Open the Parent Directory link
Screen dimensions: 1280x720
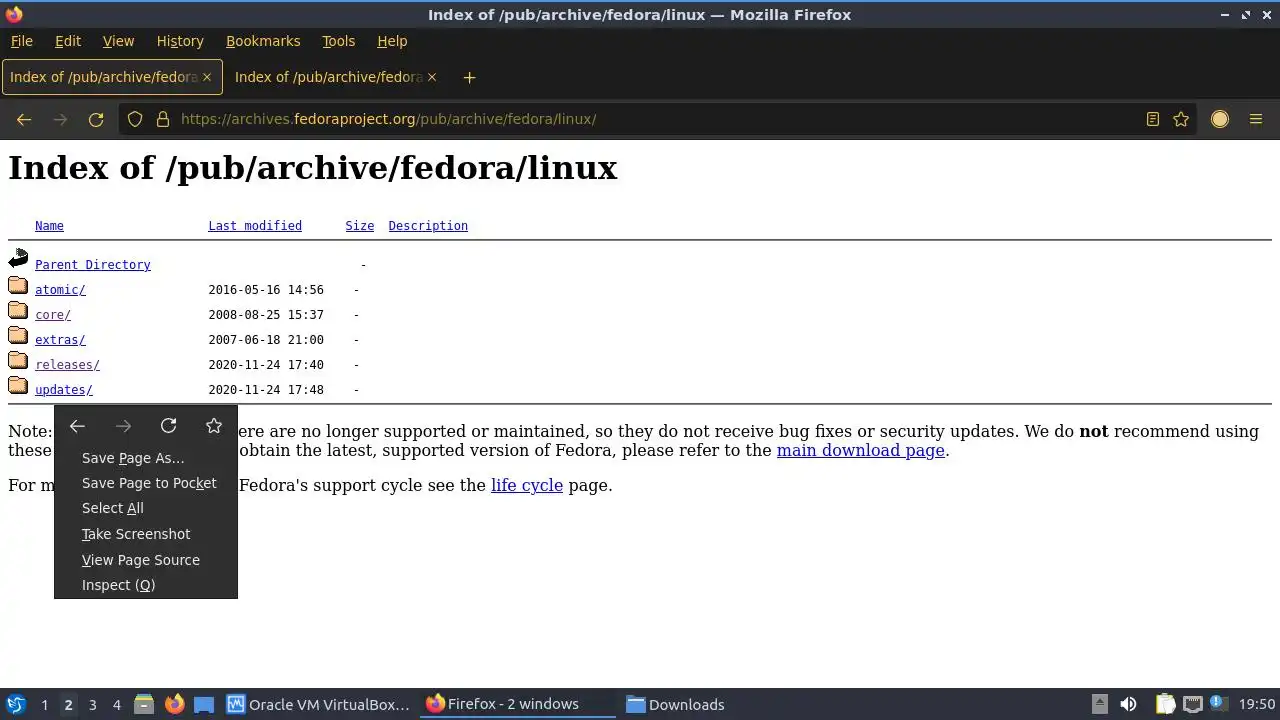[x=93, y=265]
